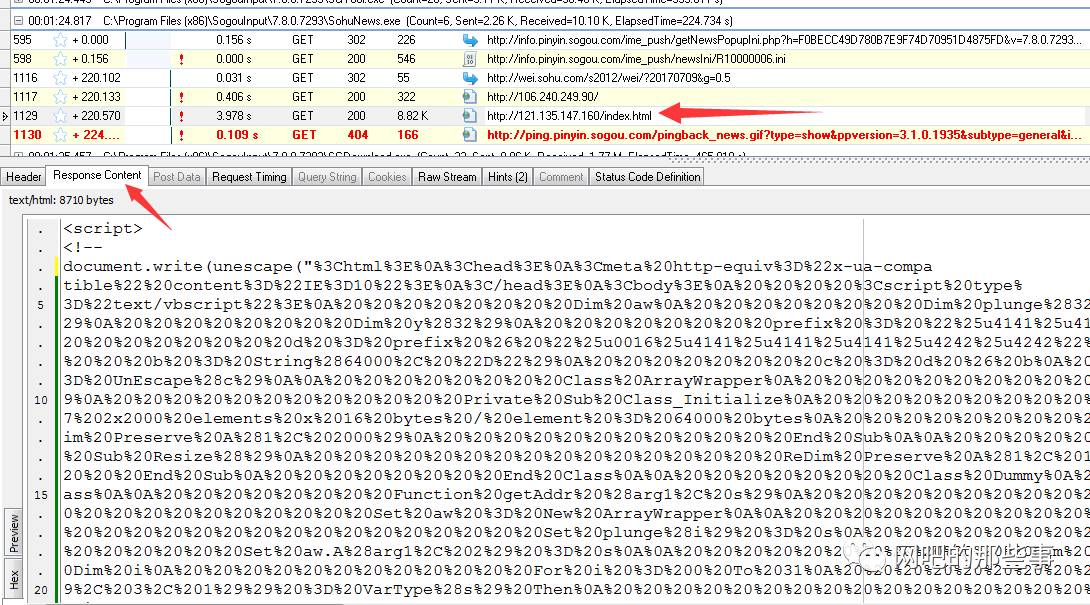The image size is (1090, 605).
Task: Click the red warning icon on request 598
Action: coord(181,59)
